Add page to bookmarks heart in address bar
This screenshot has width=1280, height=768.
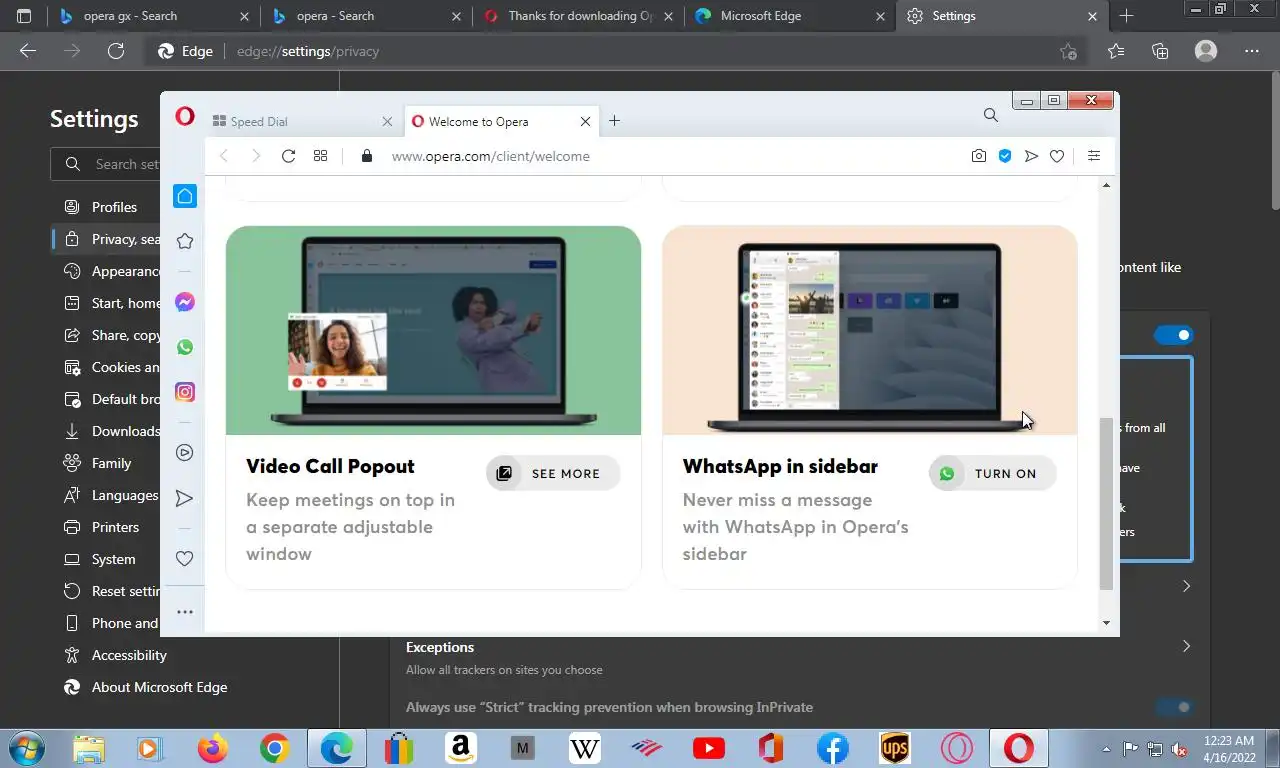point(1057,156)
